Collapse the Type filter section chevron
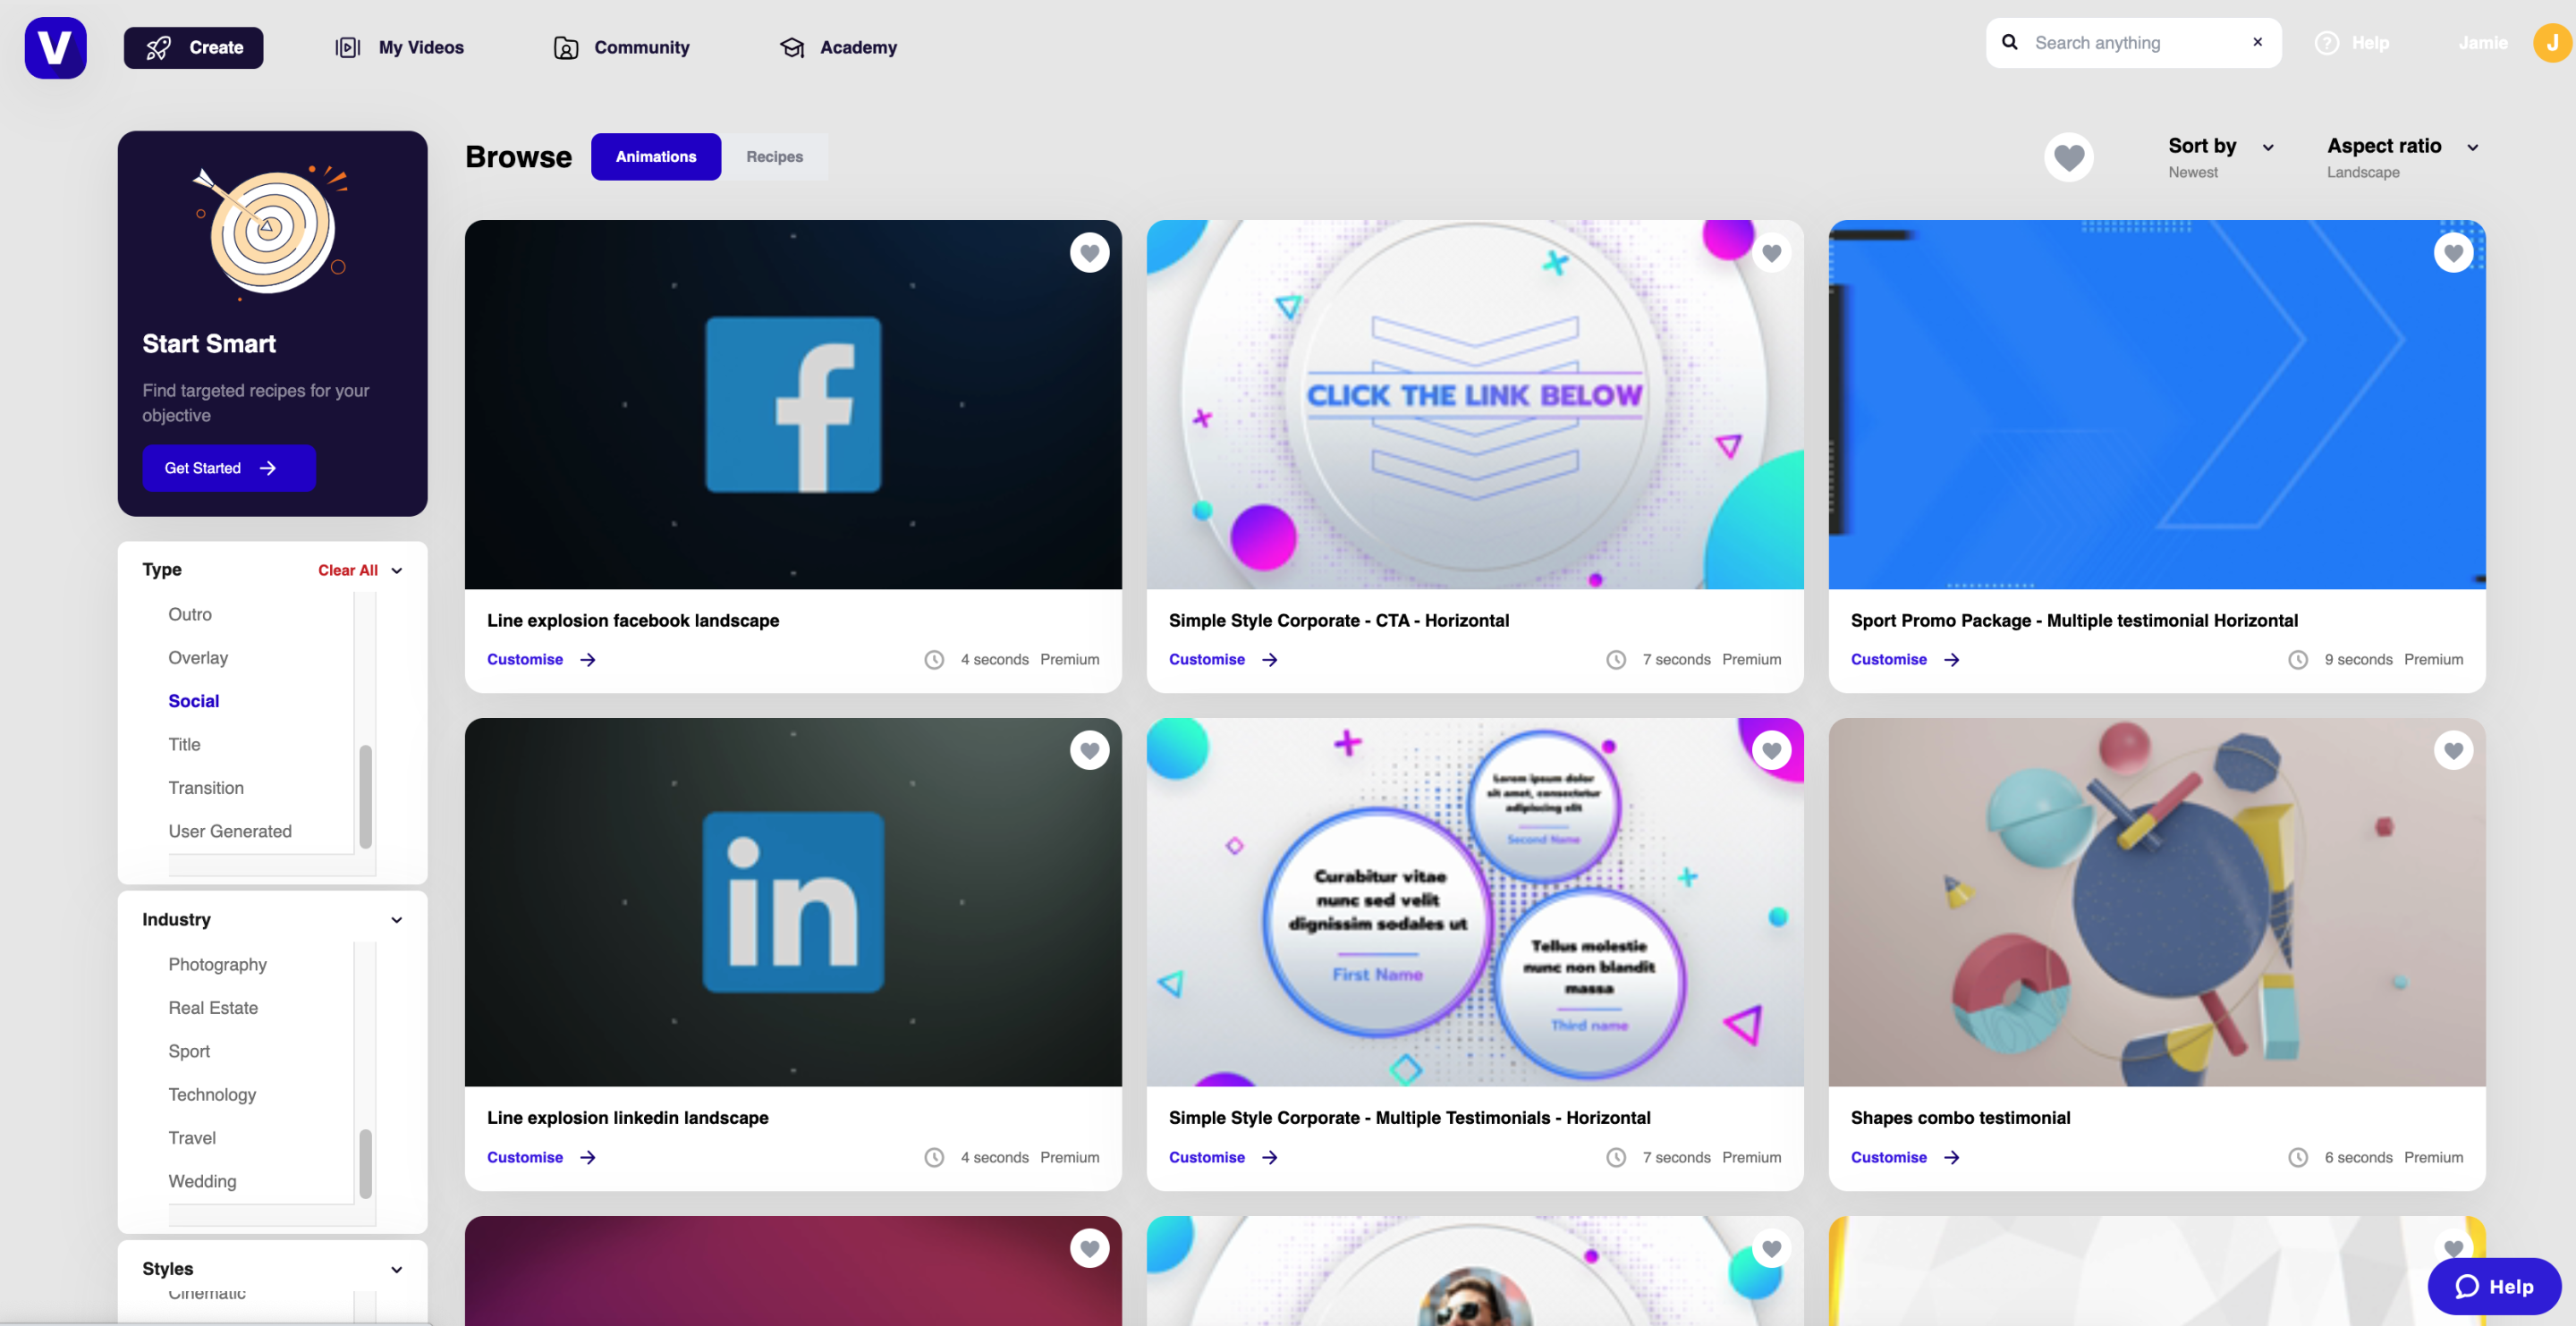The width and height of the screenshot is (2576, 1326). 397,571
